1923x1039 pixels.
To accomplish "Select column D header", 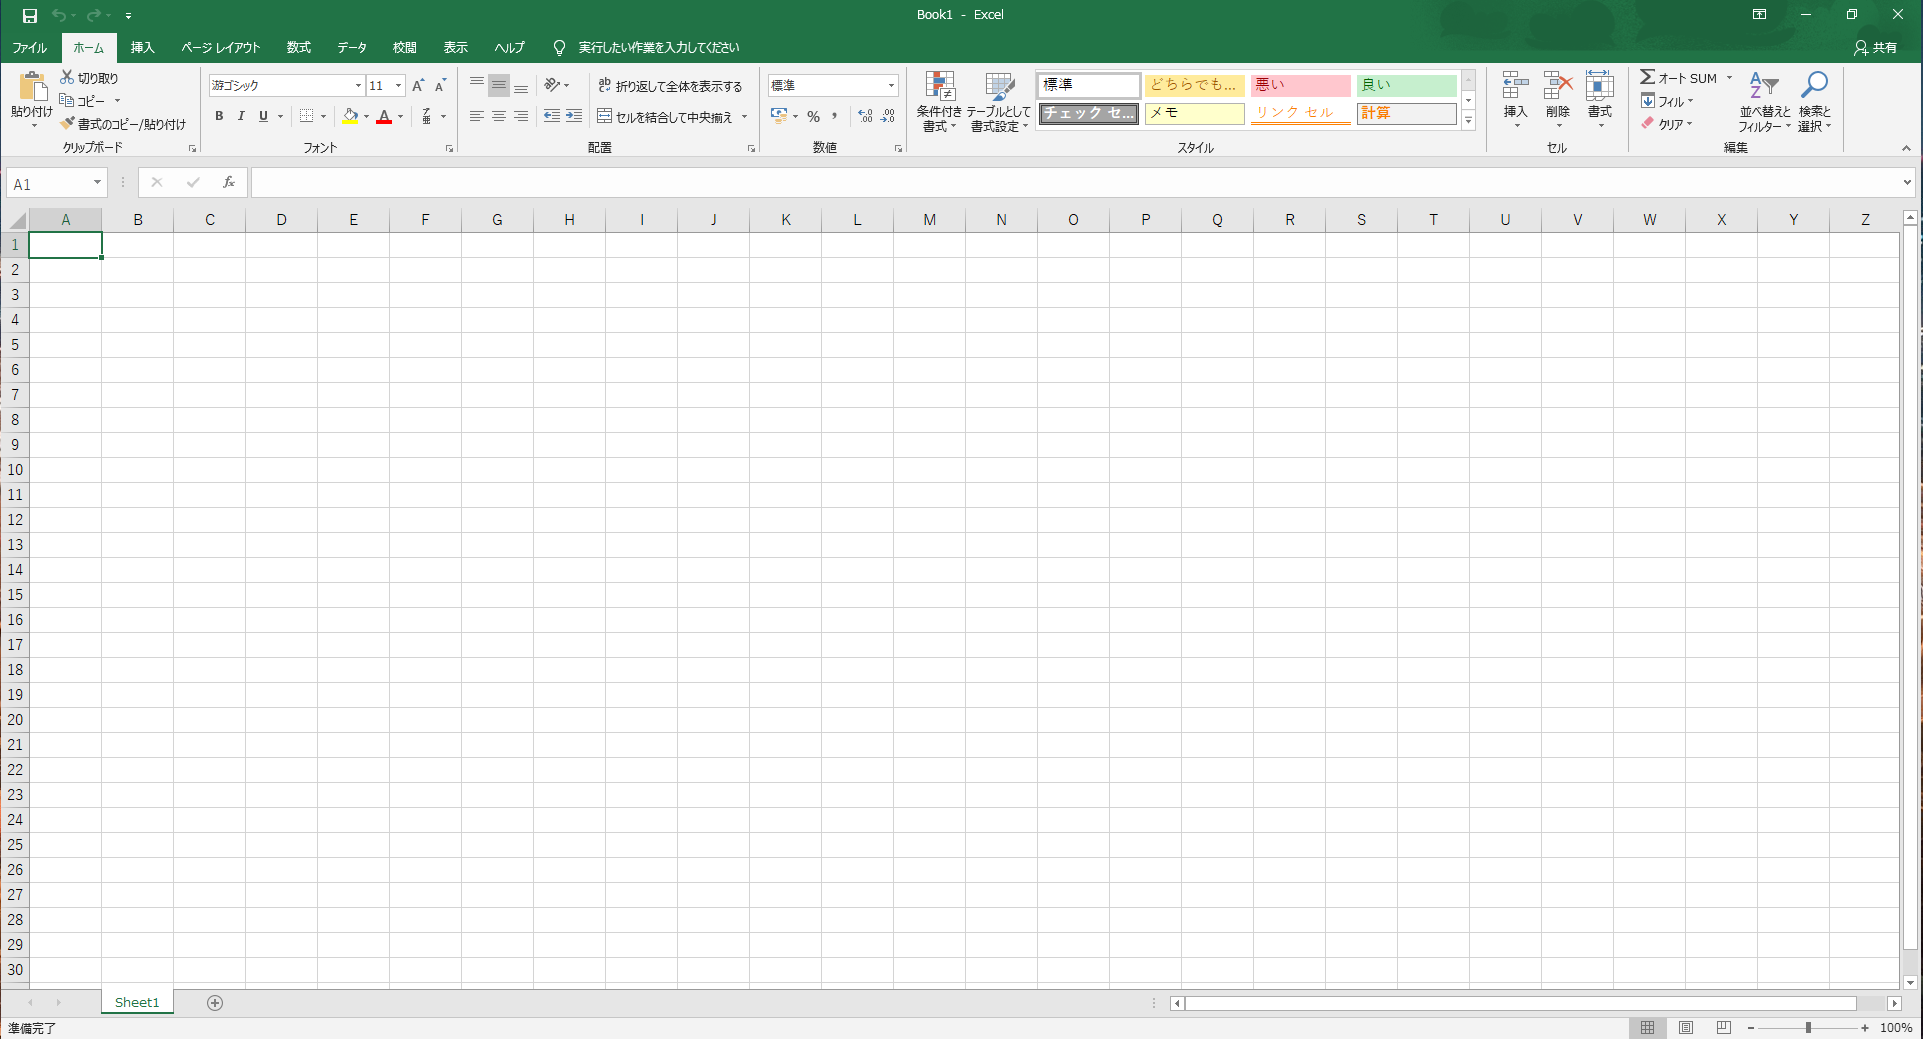I will point(281,220).
